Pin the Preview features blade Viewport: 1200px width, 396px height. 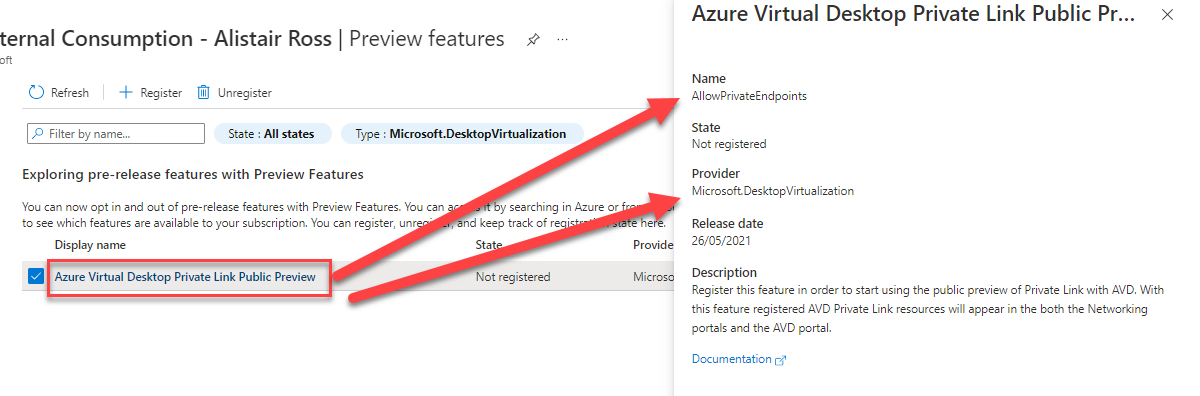pos(534,39)
